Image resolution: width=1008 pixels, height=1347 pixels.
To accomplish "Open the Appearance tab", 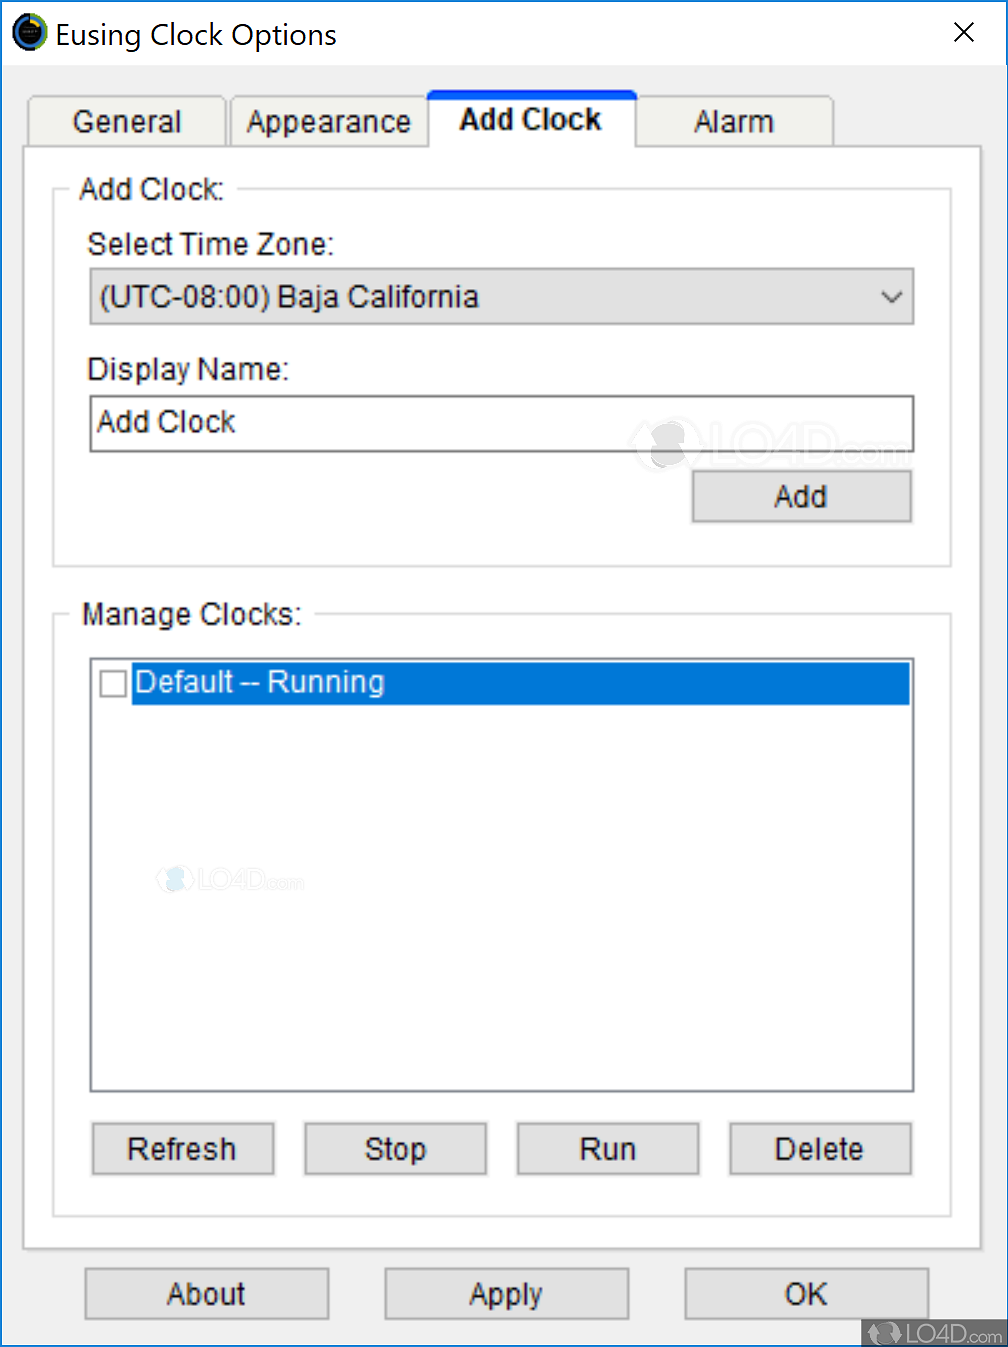I will click(329, 120).
